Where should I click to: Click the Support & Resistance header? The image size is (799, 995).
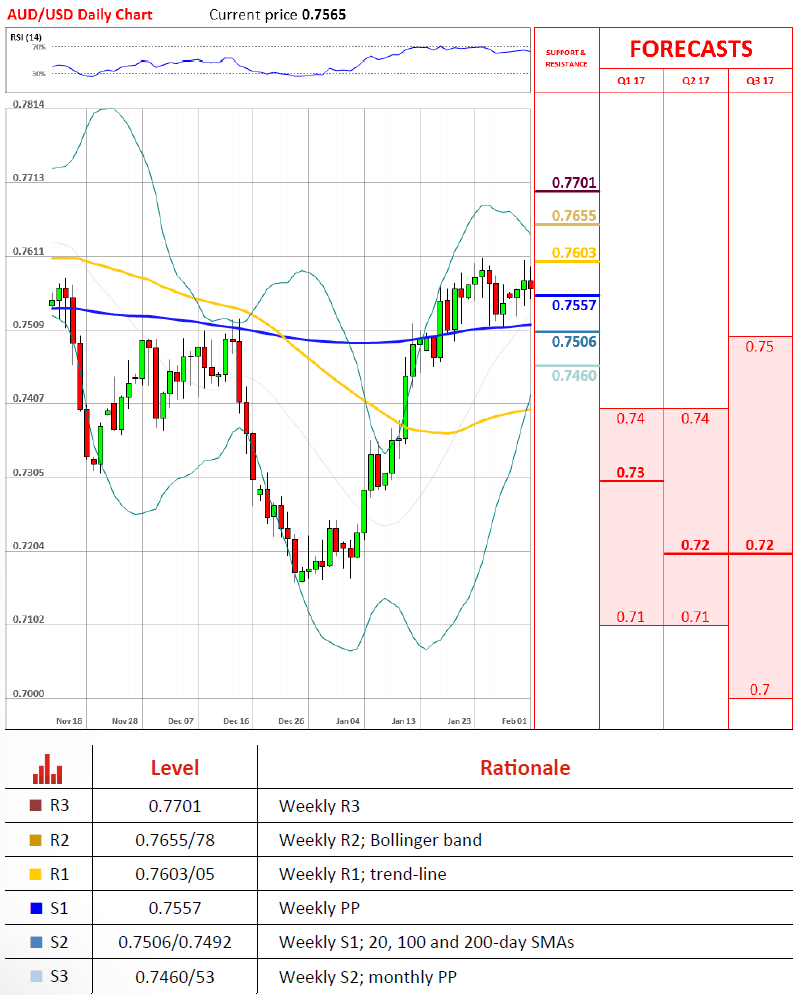point(566,58)
